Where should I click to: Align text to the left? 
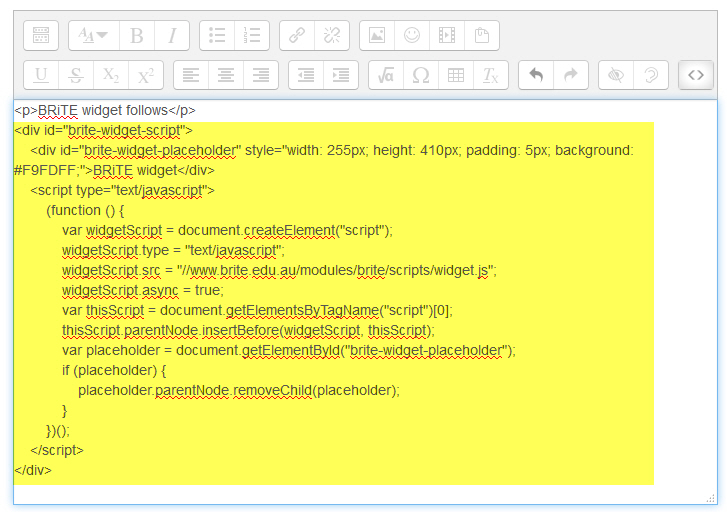click(x=191, y=75)
